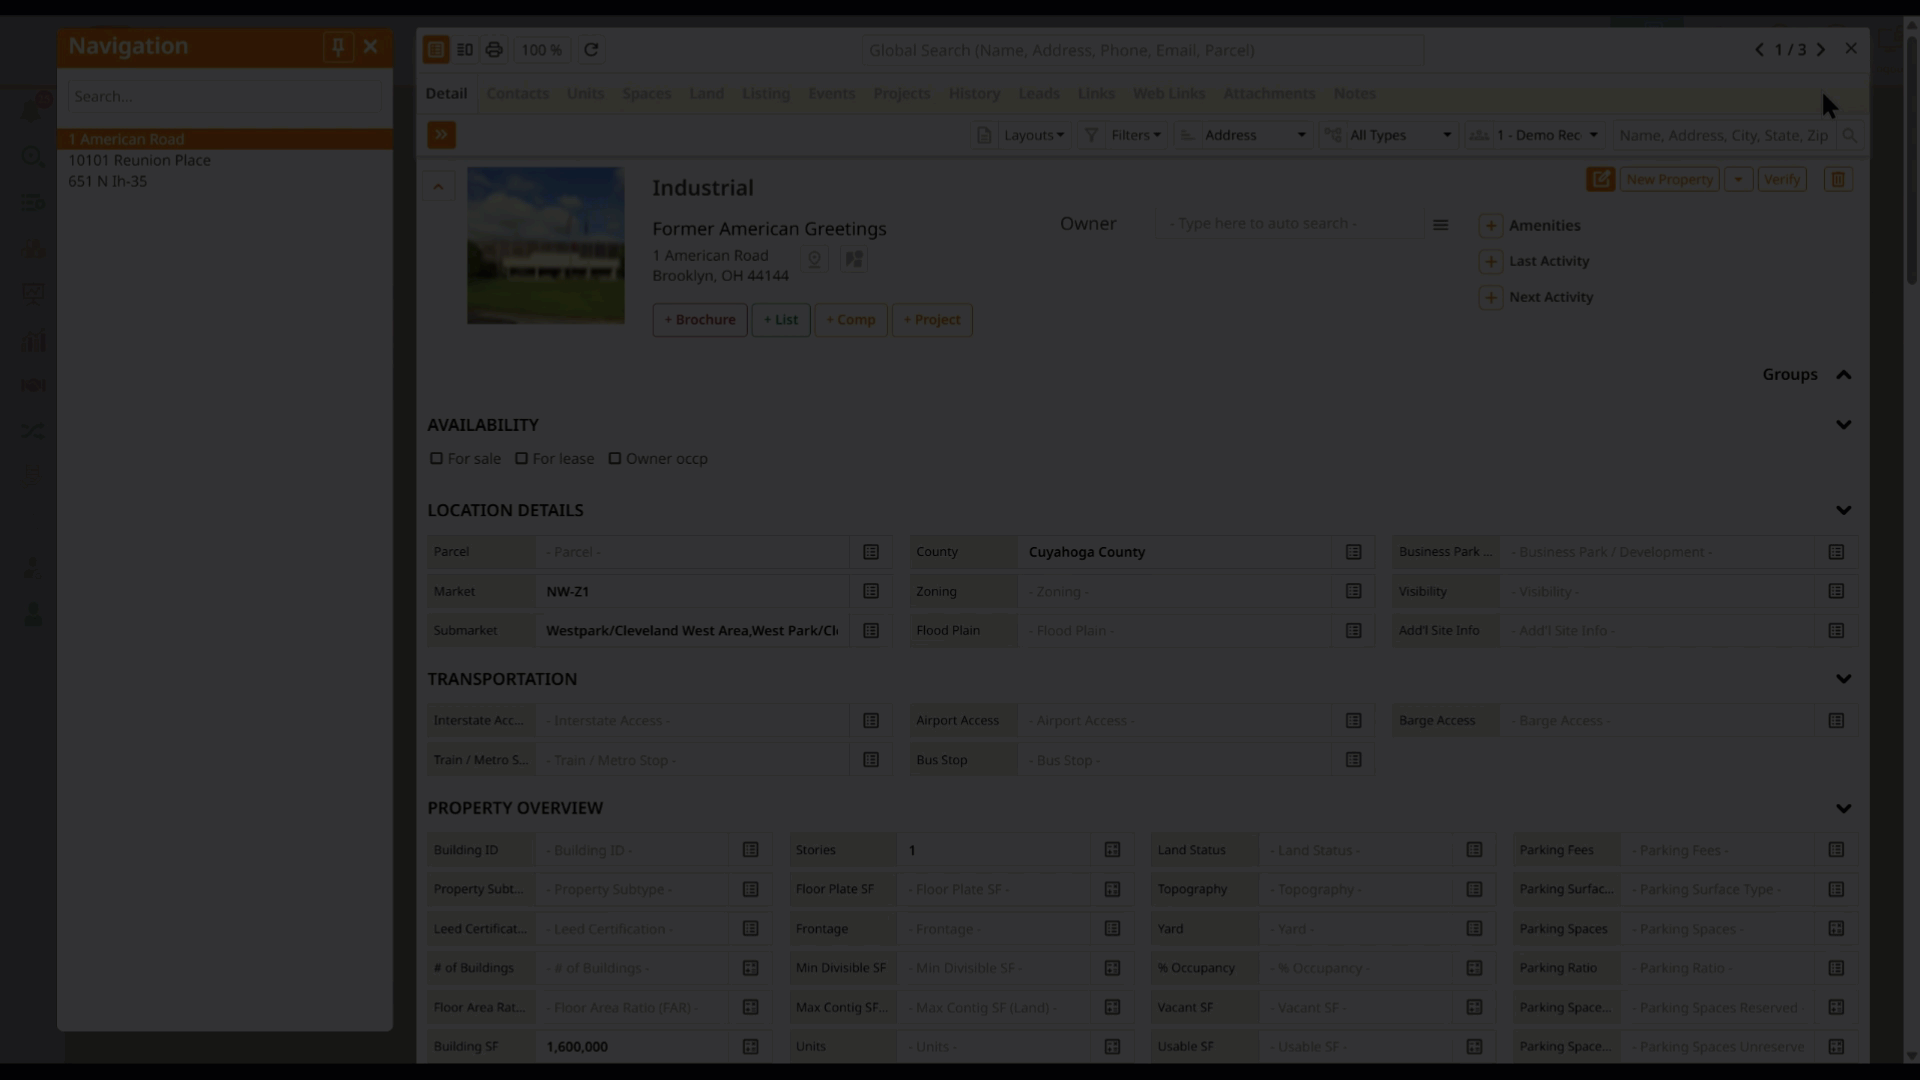The height and width of the screenshot is (1080, 1920).
Task: Click the orange edit property icon
Action: click(1600, 179)
